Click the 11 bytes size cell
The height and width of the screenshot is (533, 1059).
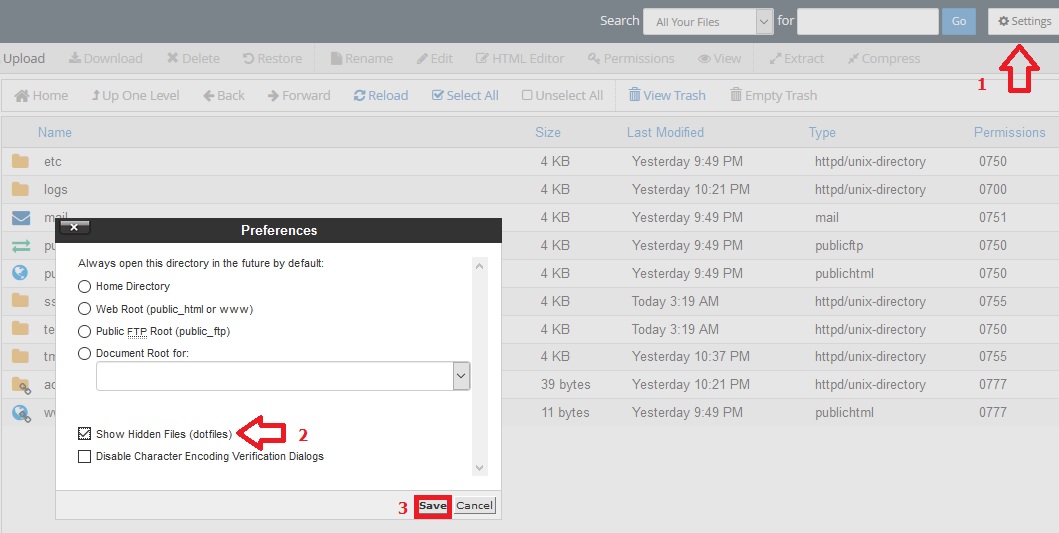tap(565, 412)
